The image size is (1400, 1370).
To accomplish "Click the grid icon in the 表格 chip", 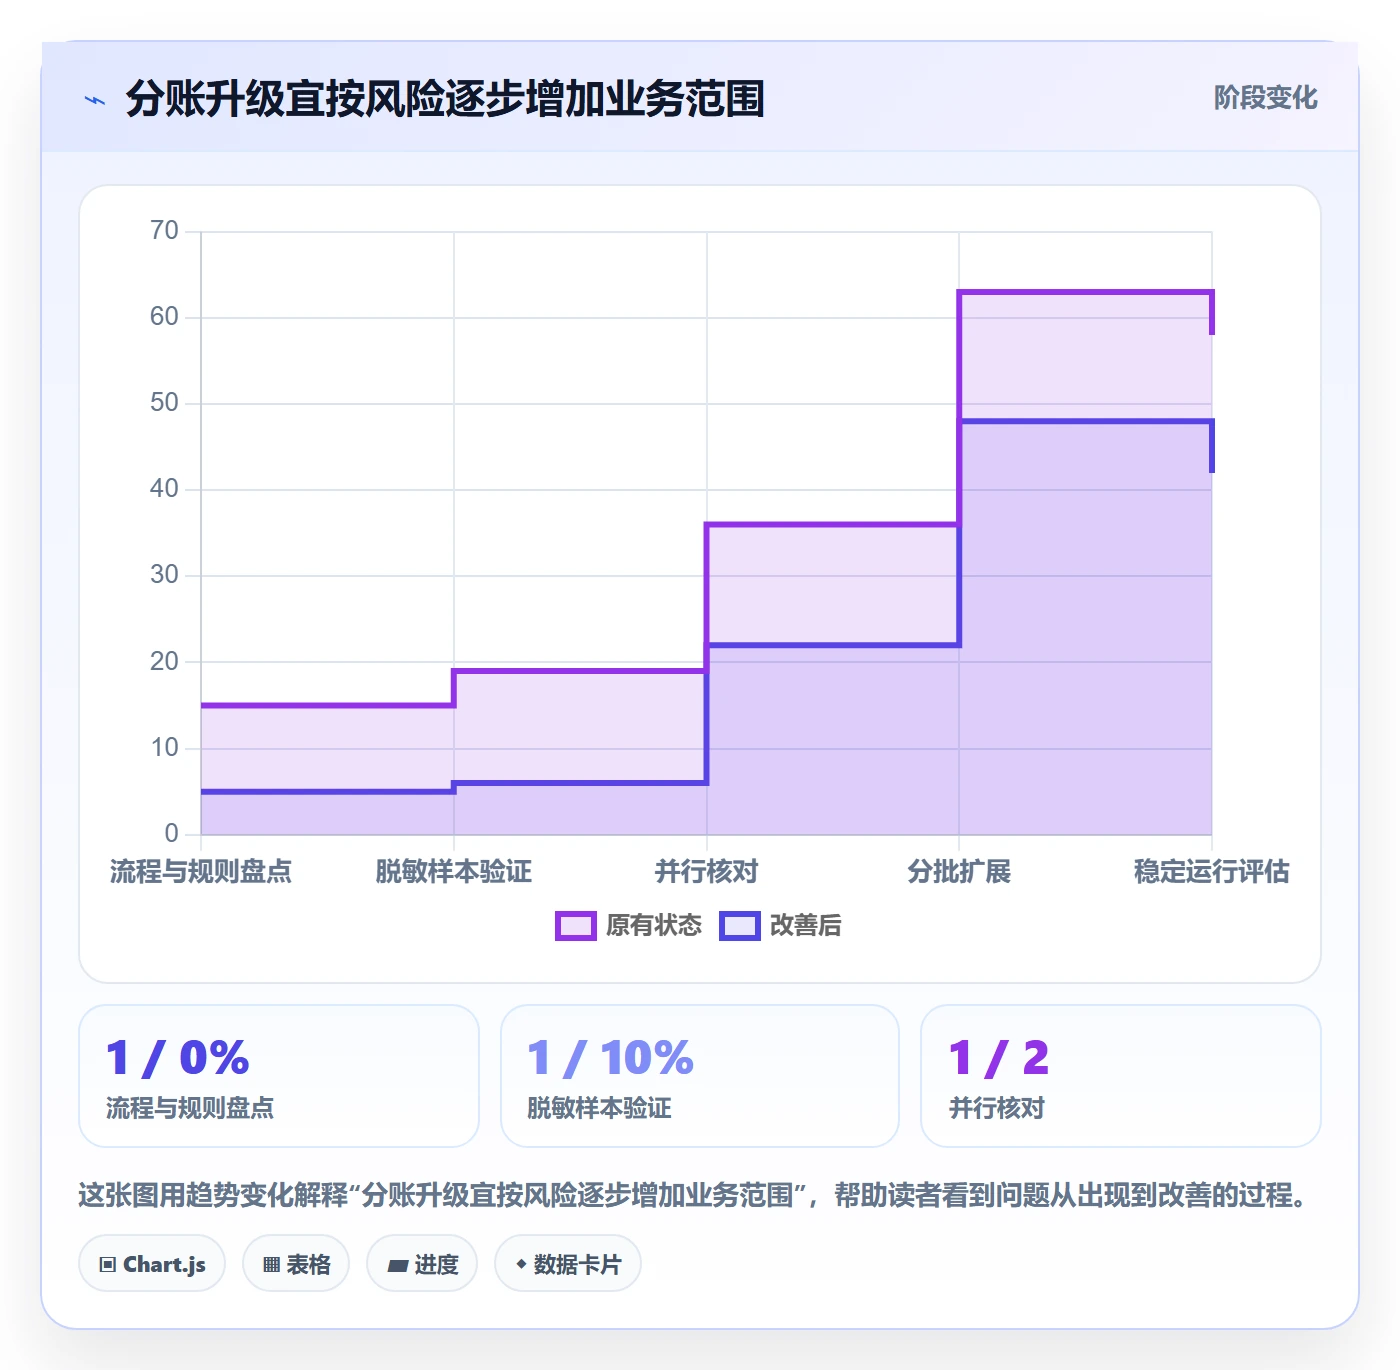I will point(271,1265).
